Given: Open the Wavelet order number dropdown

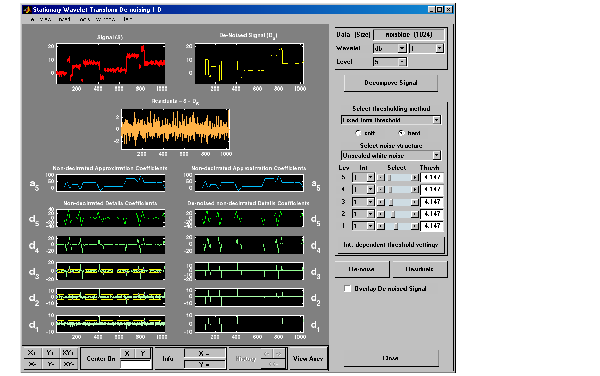Looking at the screenshot, I should [x=426, y=48].
